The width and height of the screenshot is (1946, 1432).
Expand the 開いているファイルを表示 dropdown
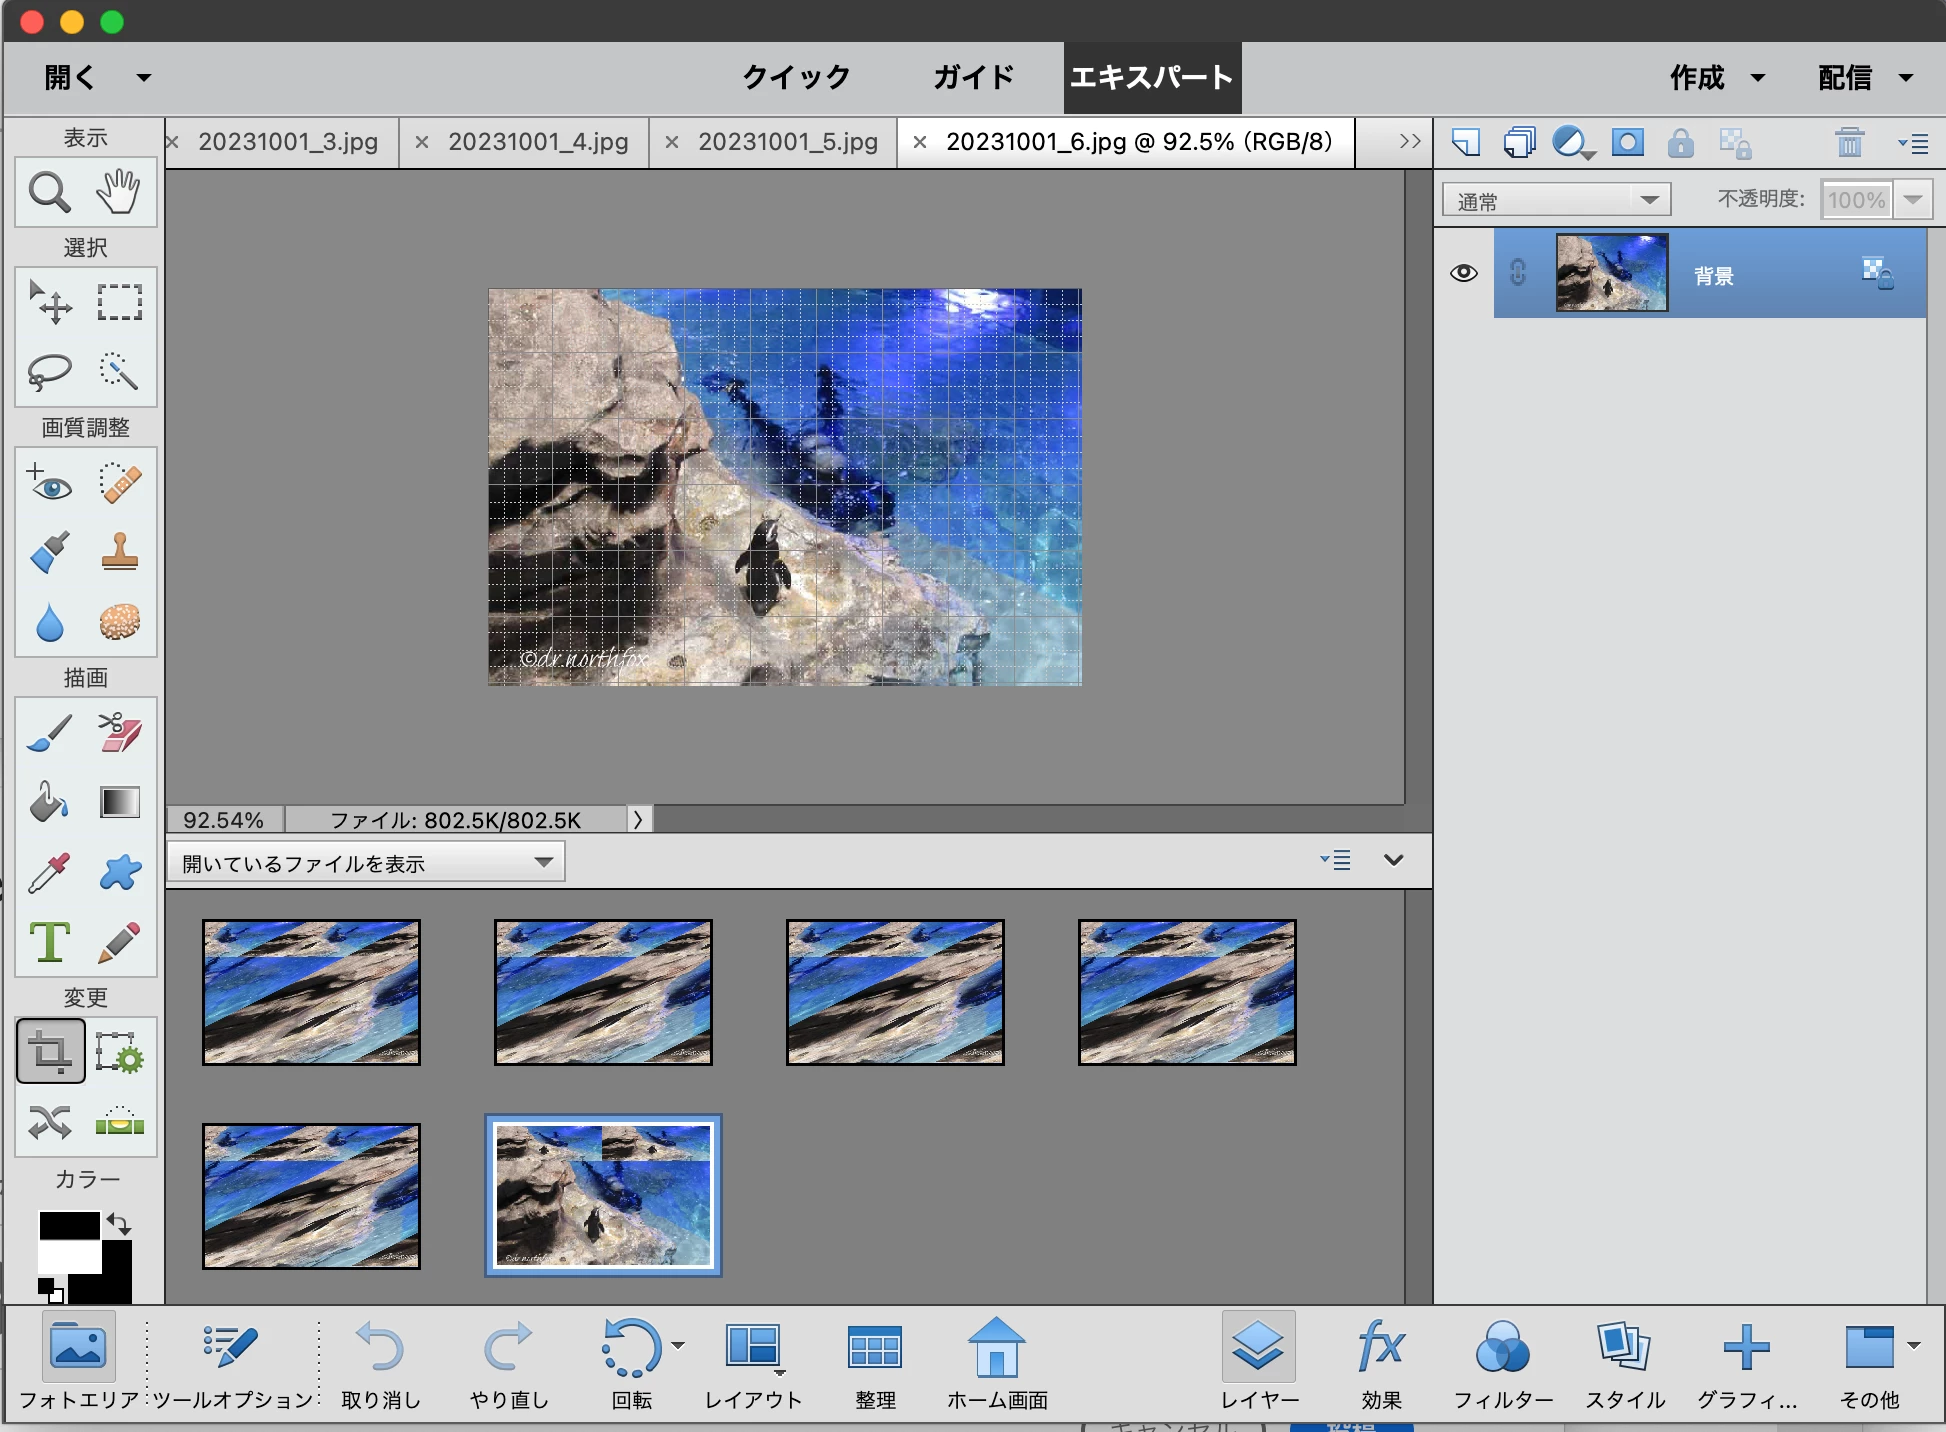click(366, 862)
